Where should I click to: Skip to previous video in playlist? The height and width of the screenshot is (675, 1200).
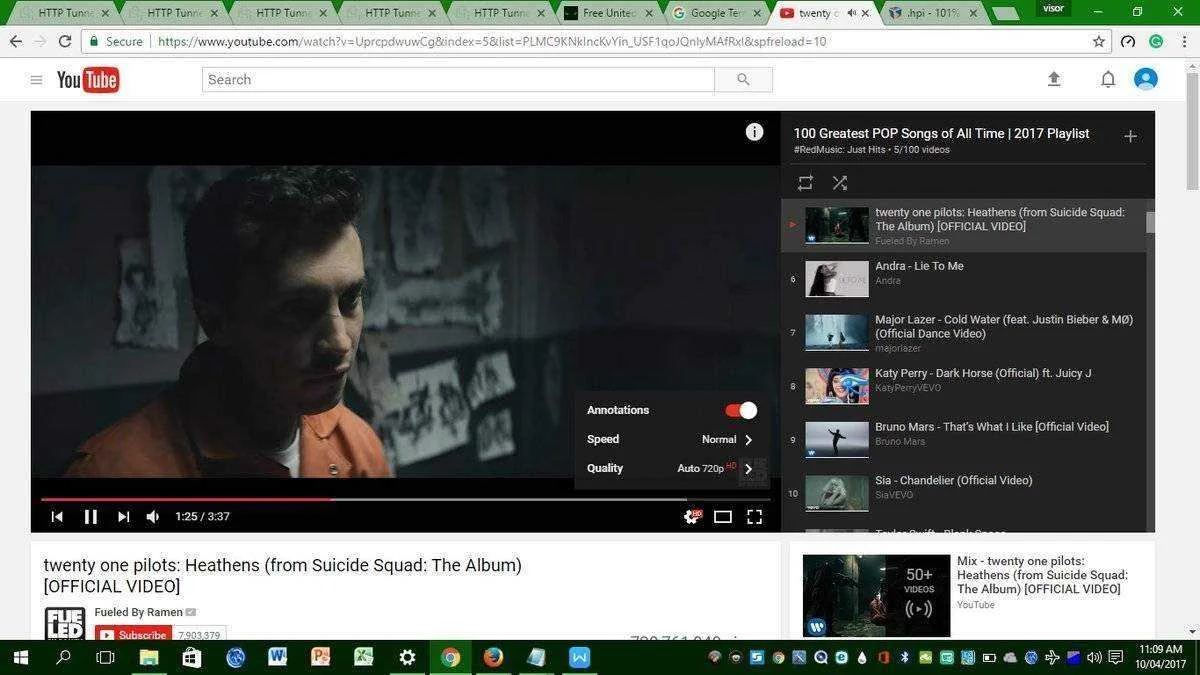tap(57, 517)
